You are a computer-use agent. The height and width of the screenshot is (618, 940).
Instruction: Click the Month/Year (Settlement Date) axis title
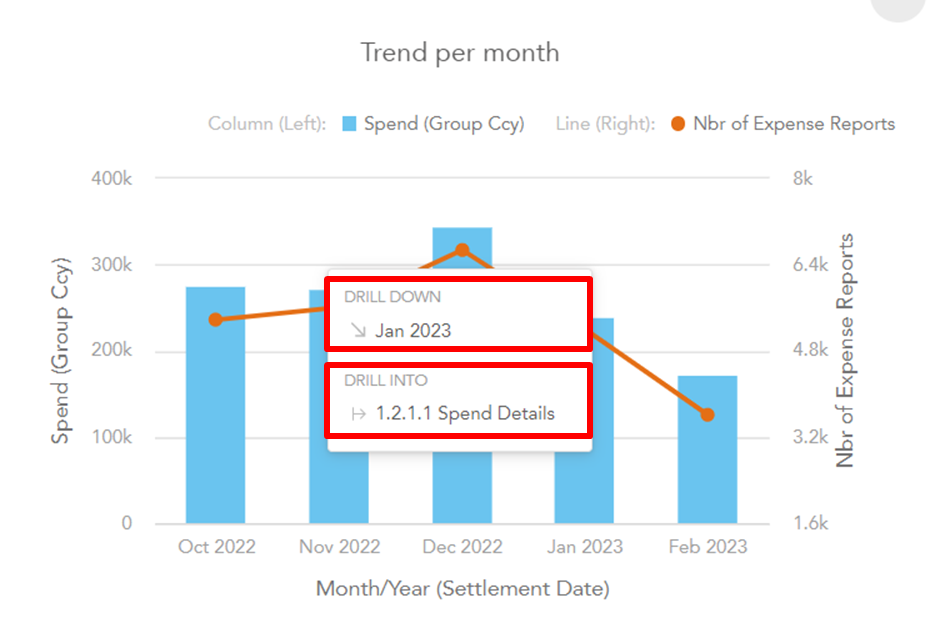tap(462, 588)
